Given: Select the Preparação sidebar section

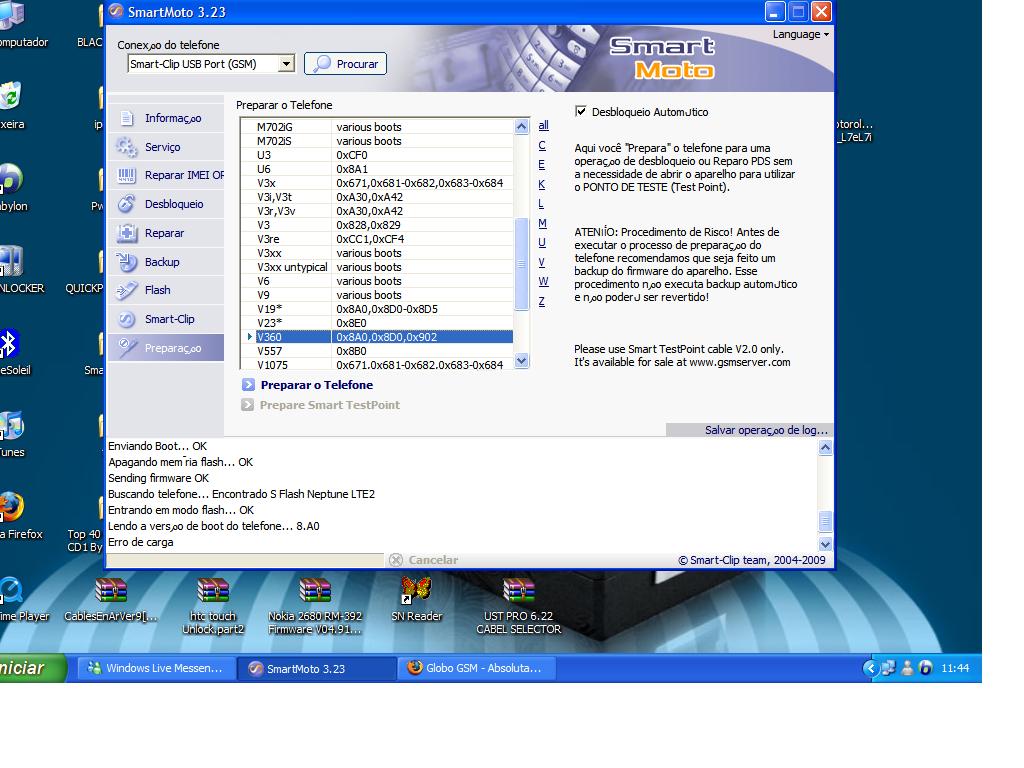Looking at the screenshot, I should point(166,348).
